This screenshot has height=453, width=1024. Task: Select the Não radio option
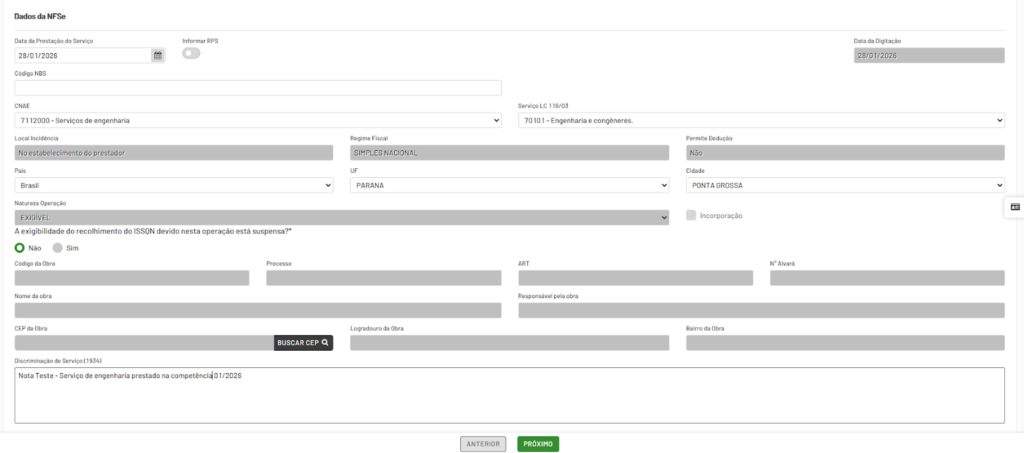pos(20,247)
